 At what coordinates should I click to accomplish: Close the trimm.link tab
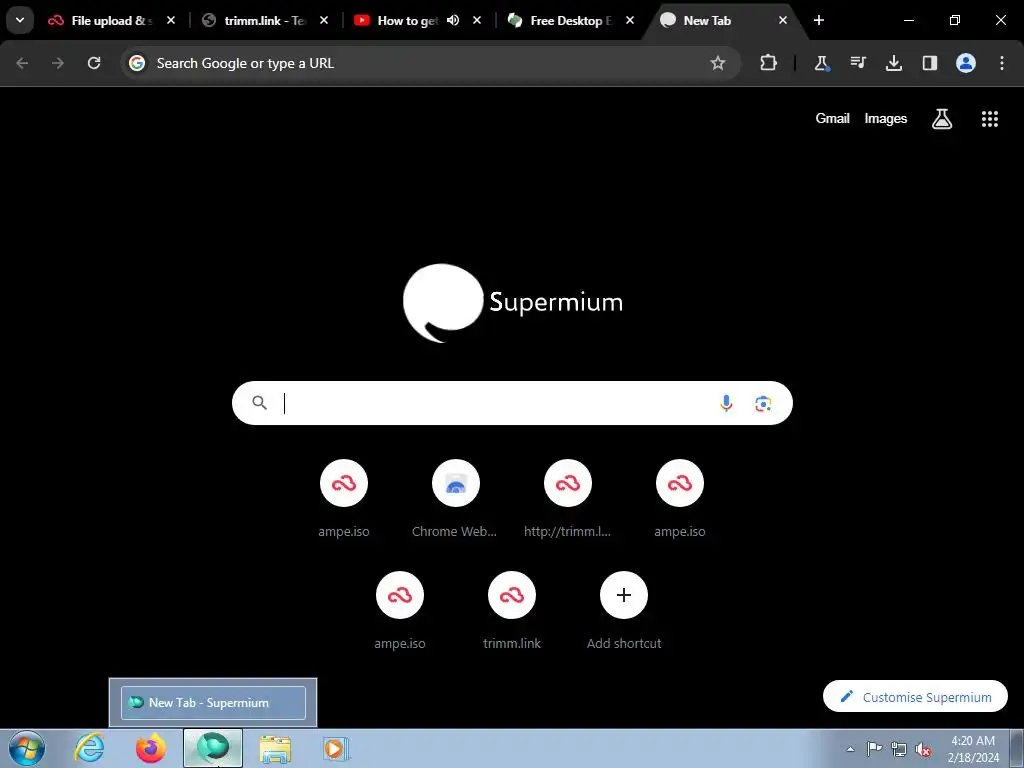pyautogui.click(x=323, y=20)
